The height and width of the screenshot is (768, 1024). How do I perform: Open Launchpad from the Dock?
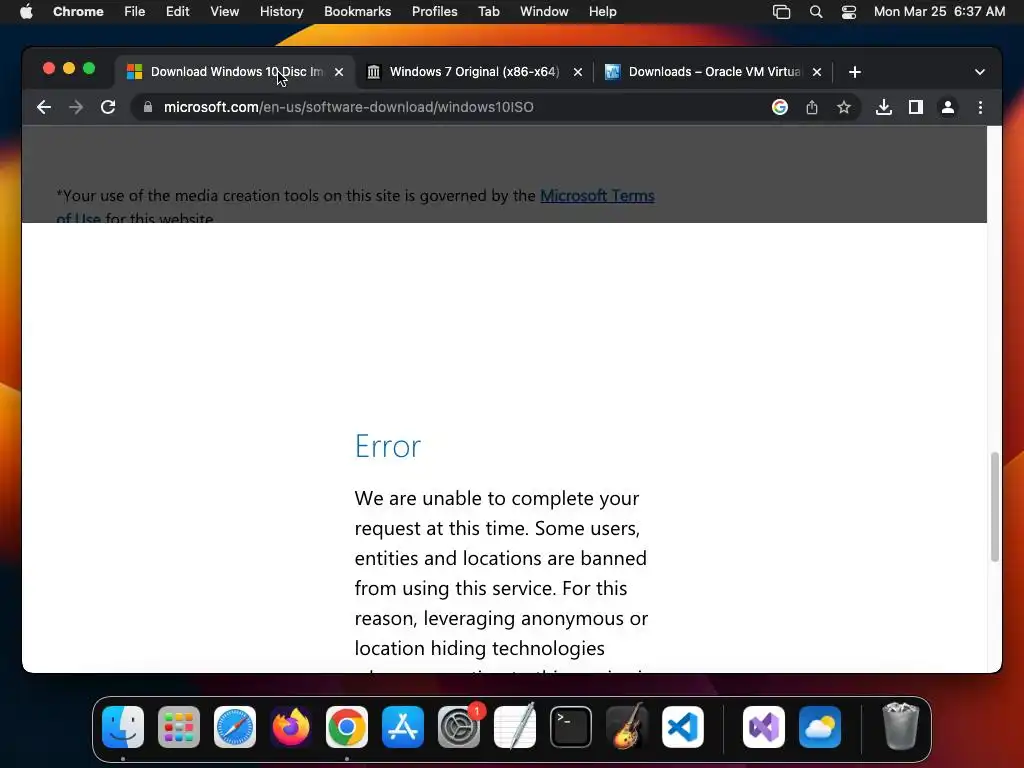(x=179, y=727)
